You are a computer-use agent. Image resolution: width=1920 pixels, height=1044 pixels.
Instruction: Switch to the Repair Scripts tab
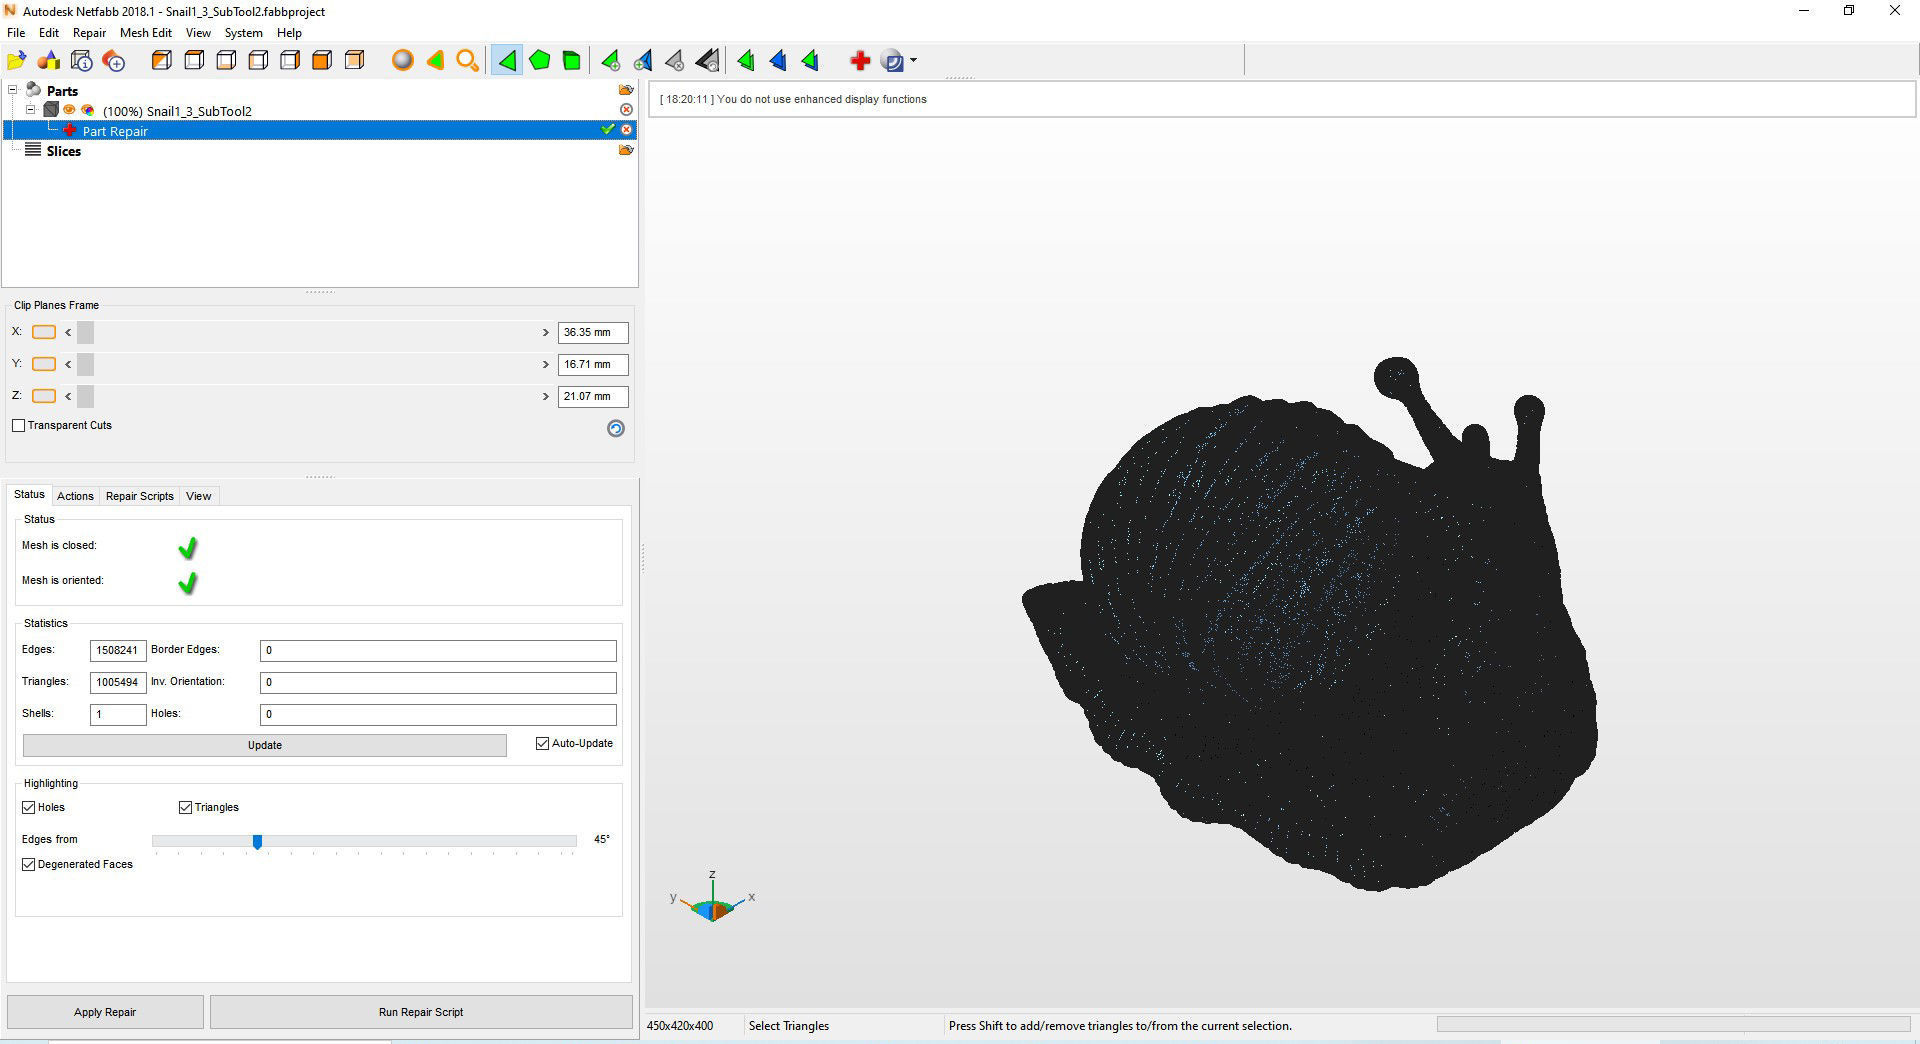coord(140,496)
